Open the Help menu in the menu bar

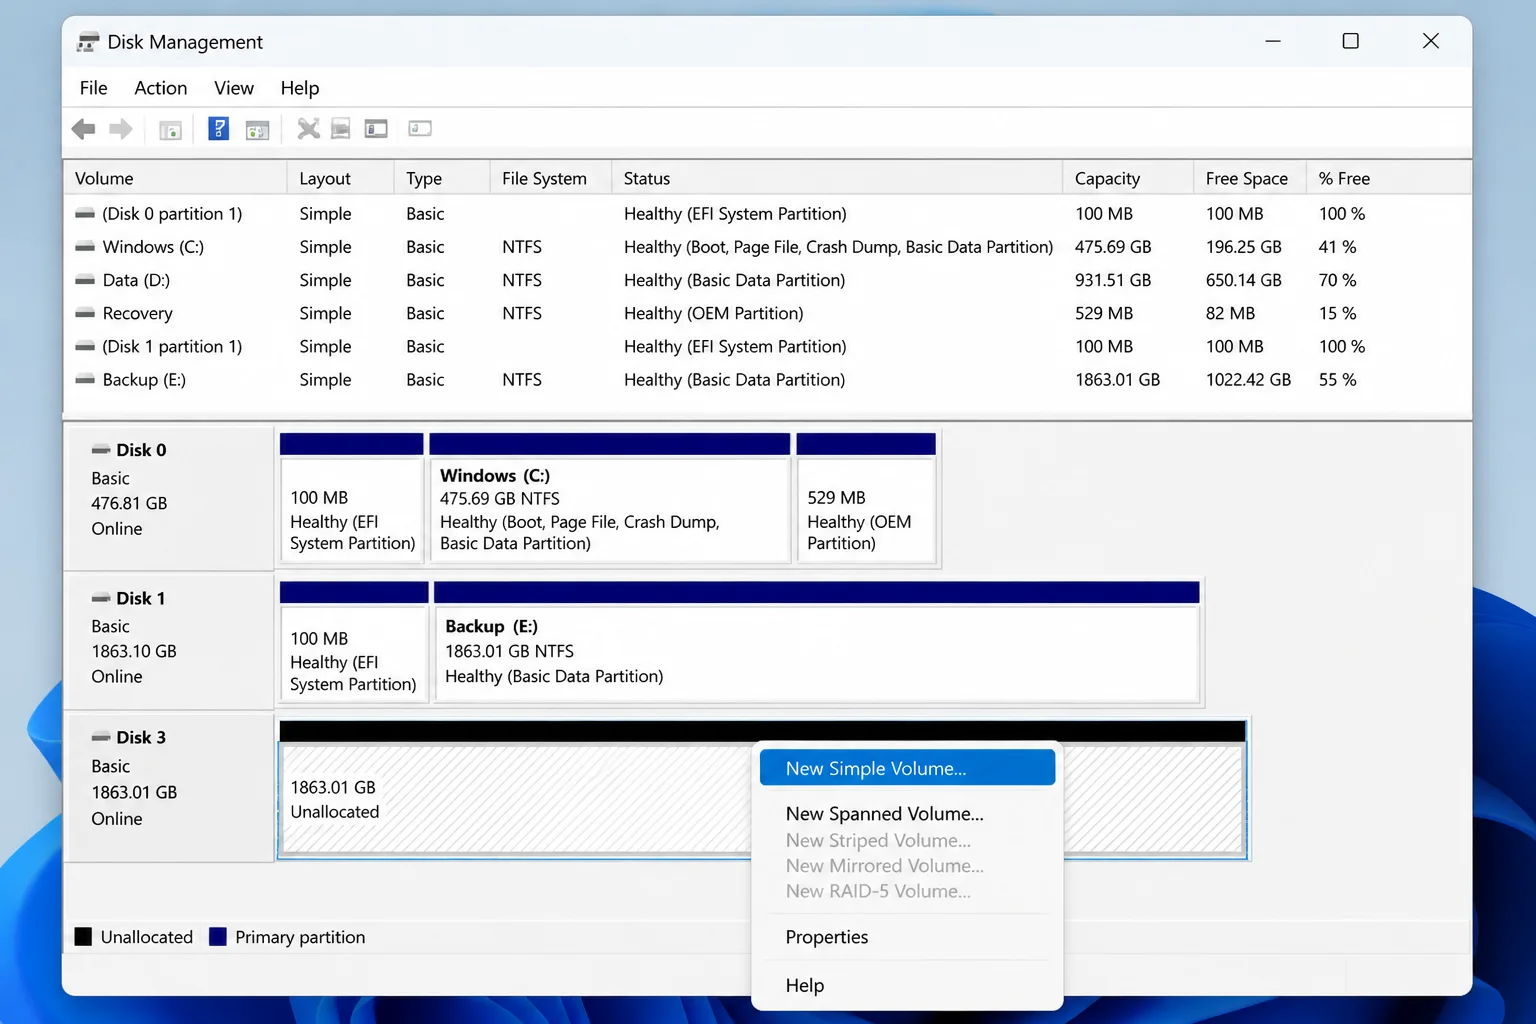coord(300,88)
